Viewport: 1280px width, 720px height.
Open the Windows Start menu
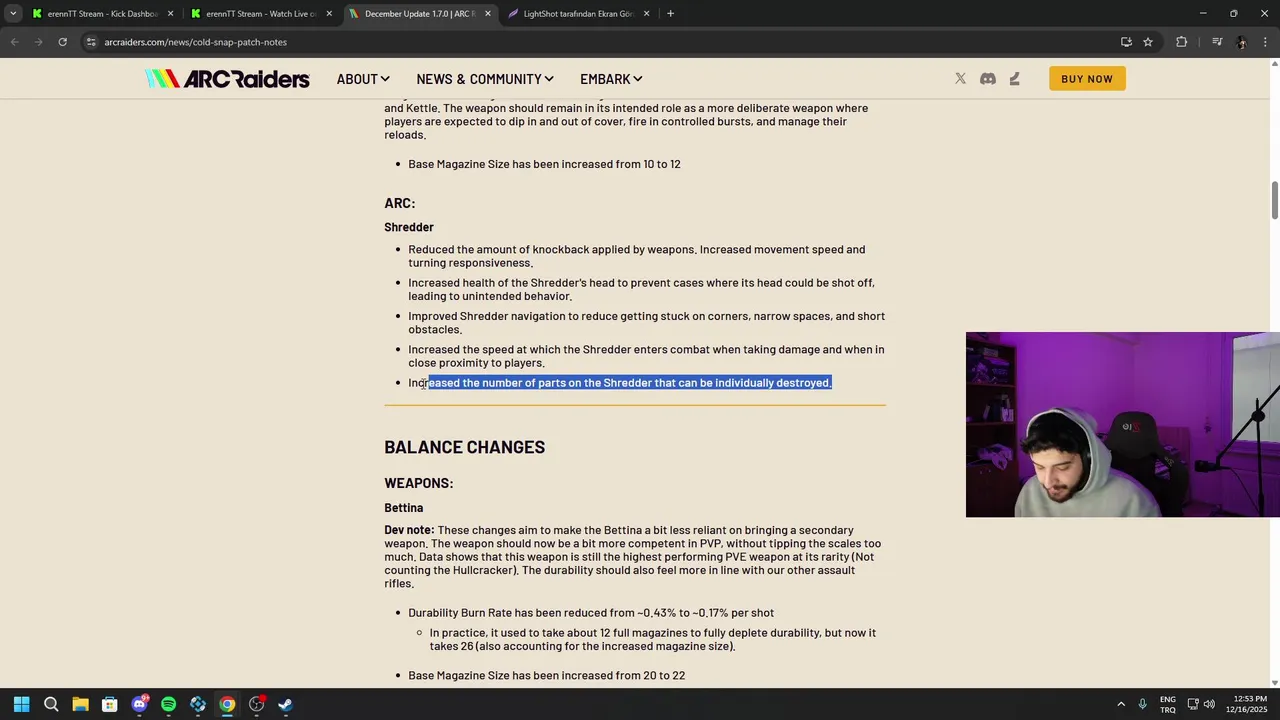21,704
